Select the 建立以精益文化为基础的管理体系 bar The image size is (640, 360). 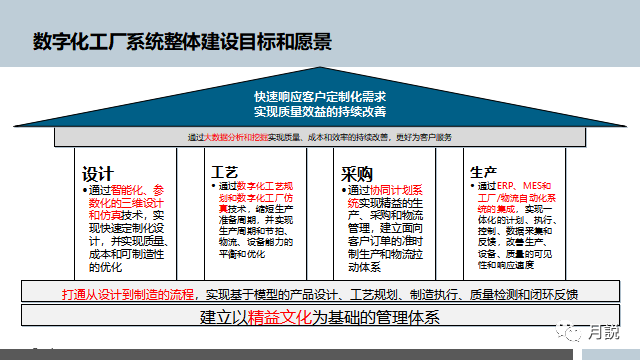coord(320,315)
